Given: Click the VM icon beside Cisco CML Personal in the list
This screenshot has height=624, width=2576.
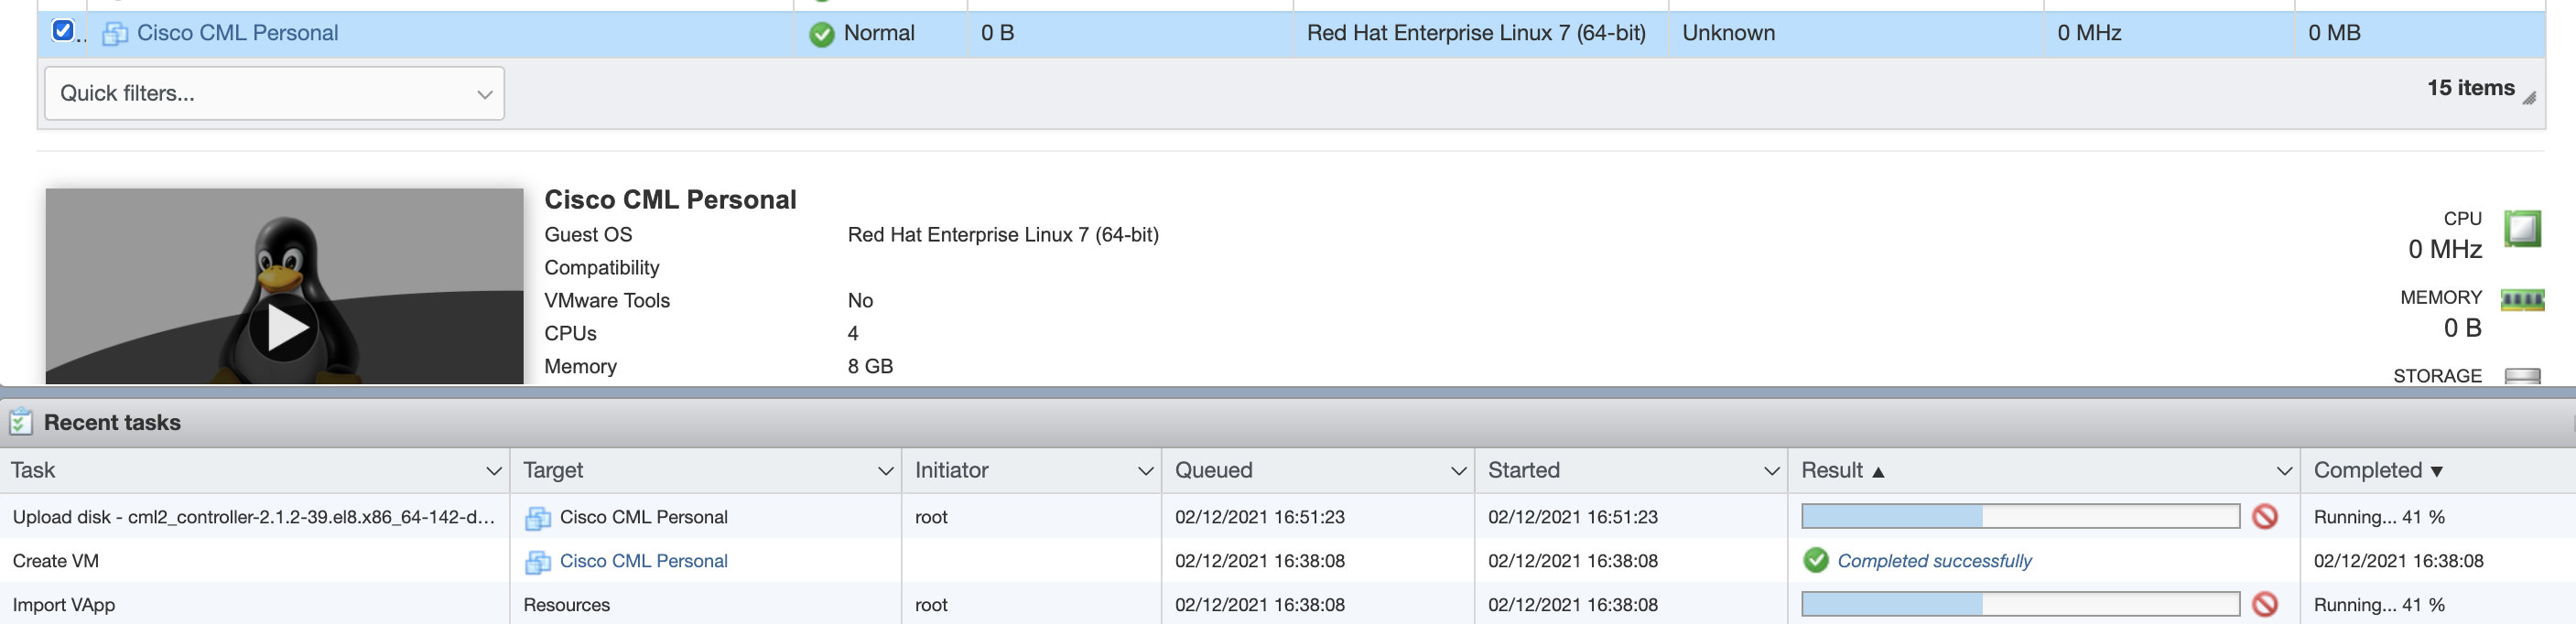Looking at the screenshot, I should (x=115, y=34).
